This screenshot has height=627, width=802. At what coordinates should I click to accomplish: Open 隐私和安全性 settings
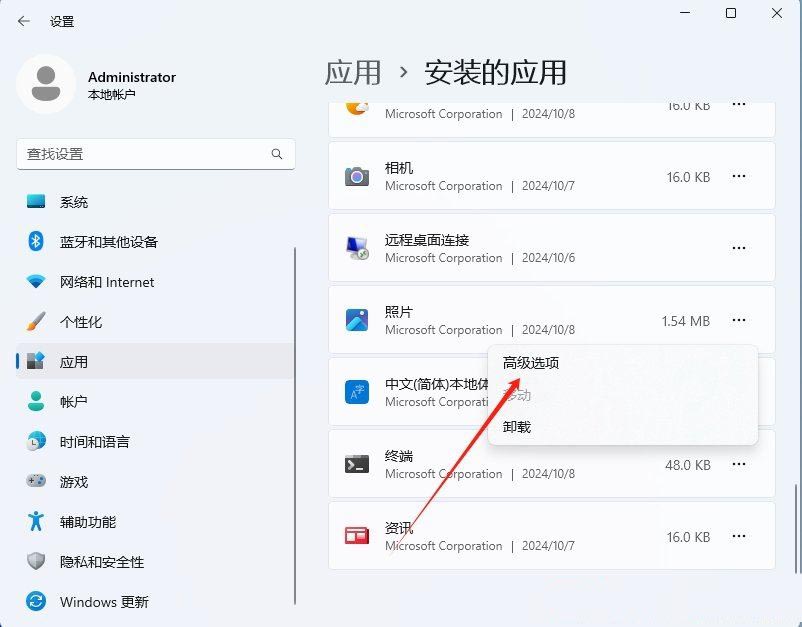155,562
